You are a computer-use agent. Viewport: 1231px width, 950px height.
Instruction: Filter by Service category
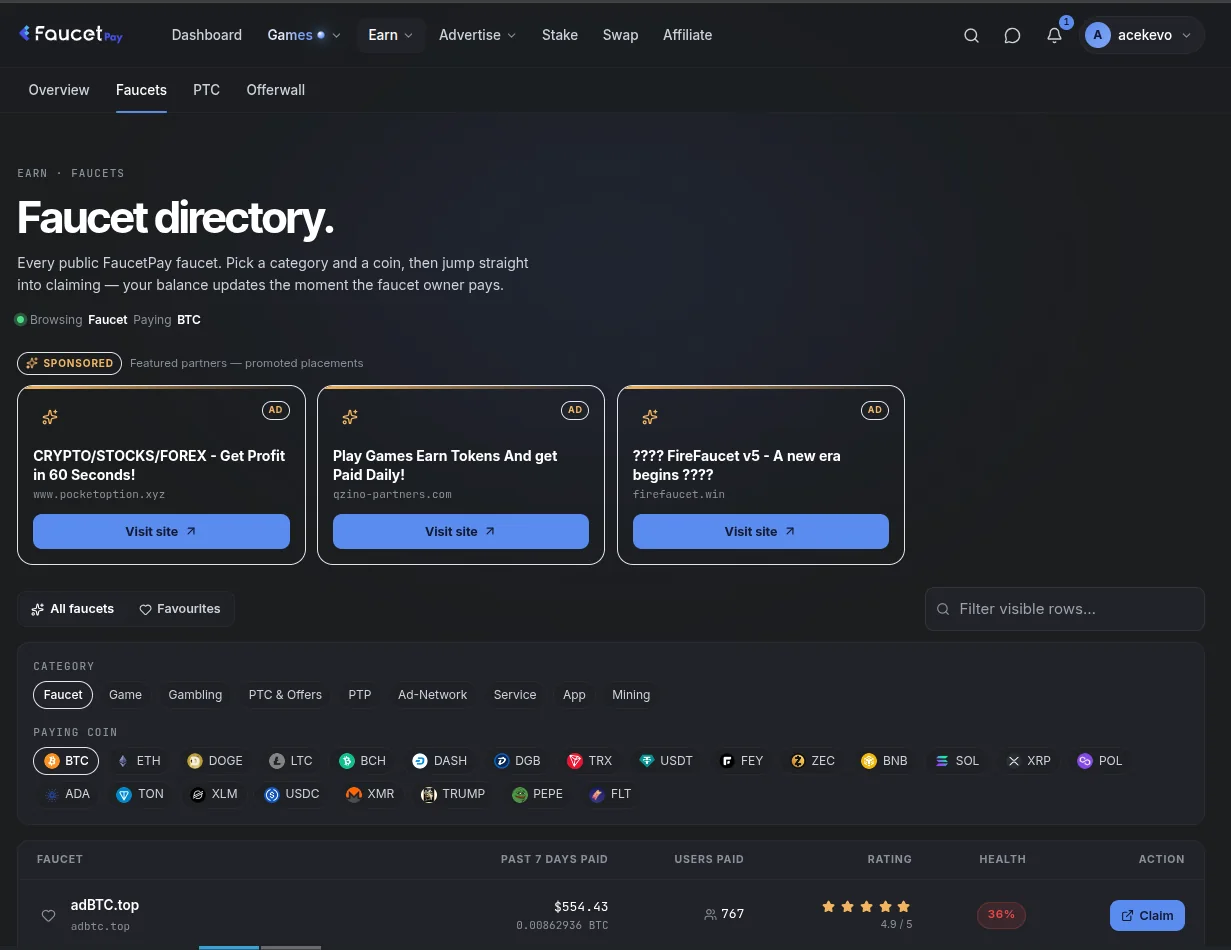point(515,695)
